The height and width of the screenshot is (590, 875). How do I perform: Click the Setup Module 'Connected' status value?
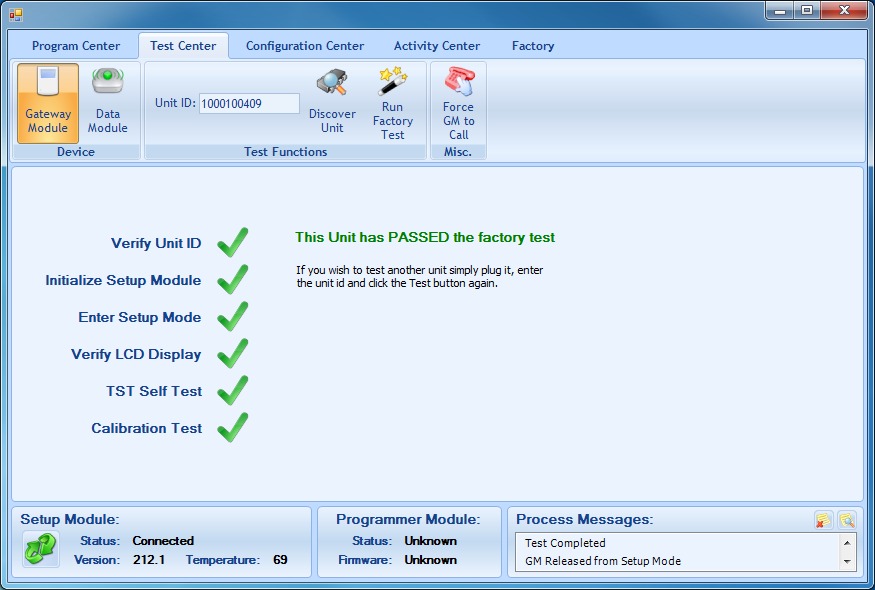[x=163, y=541]
